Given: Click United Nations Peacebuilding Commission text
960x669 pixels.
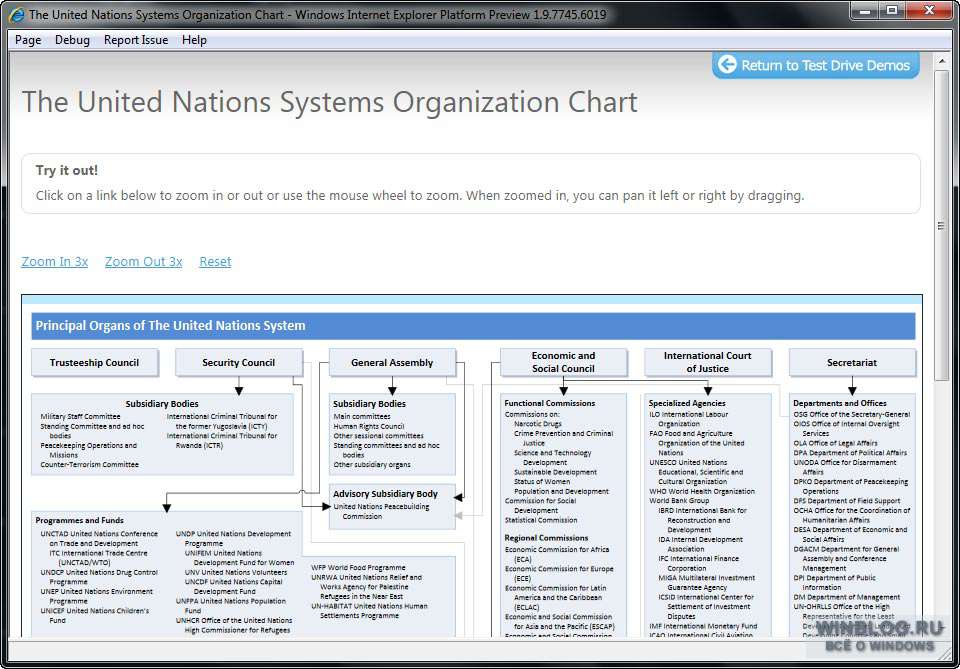Looking at the screenshot, I should tap(381, 512).
